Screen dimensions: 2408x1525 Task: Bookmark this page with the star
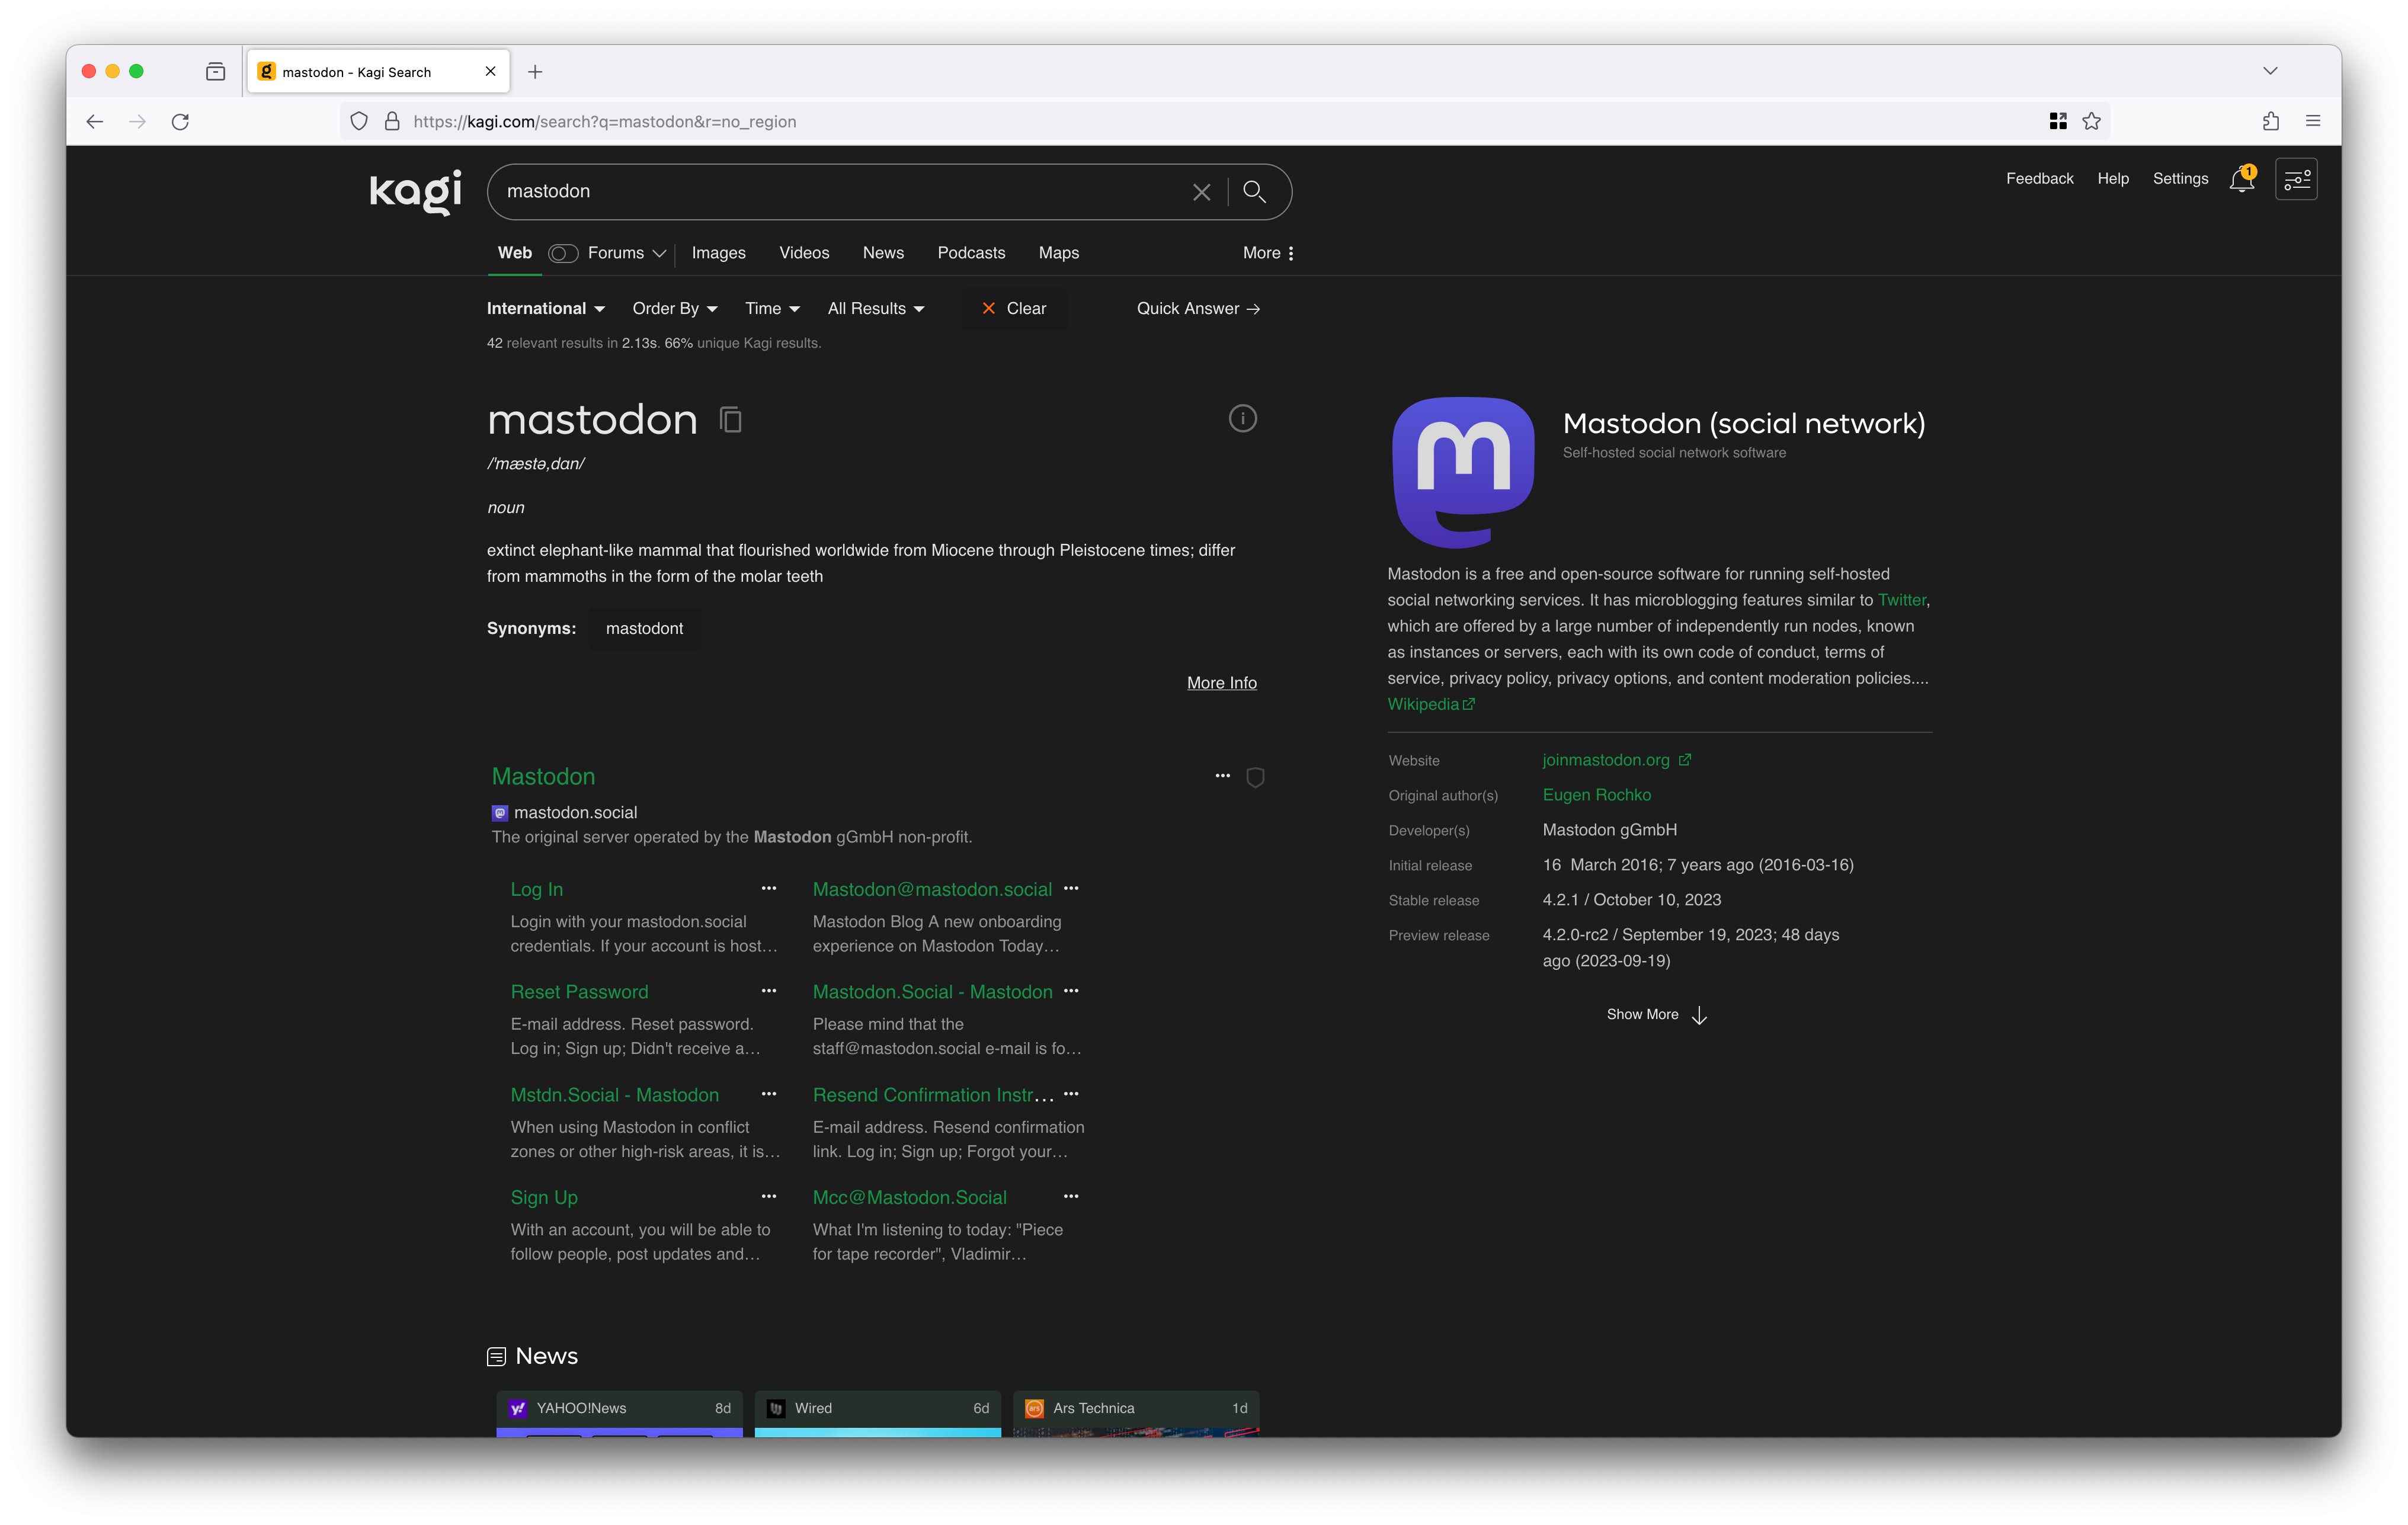pos(2091,121)
